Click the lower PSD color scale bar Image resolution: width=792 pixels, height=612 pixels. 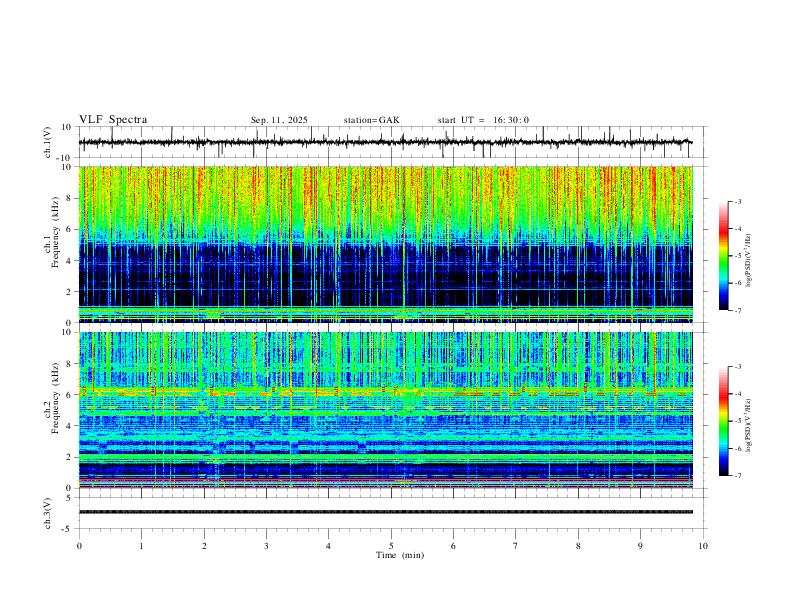point(723,421)
